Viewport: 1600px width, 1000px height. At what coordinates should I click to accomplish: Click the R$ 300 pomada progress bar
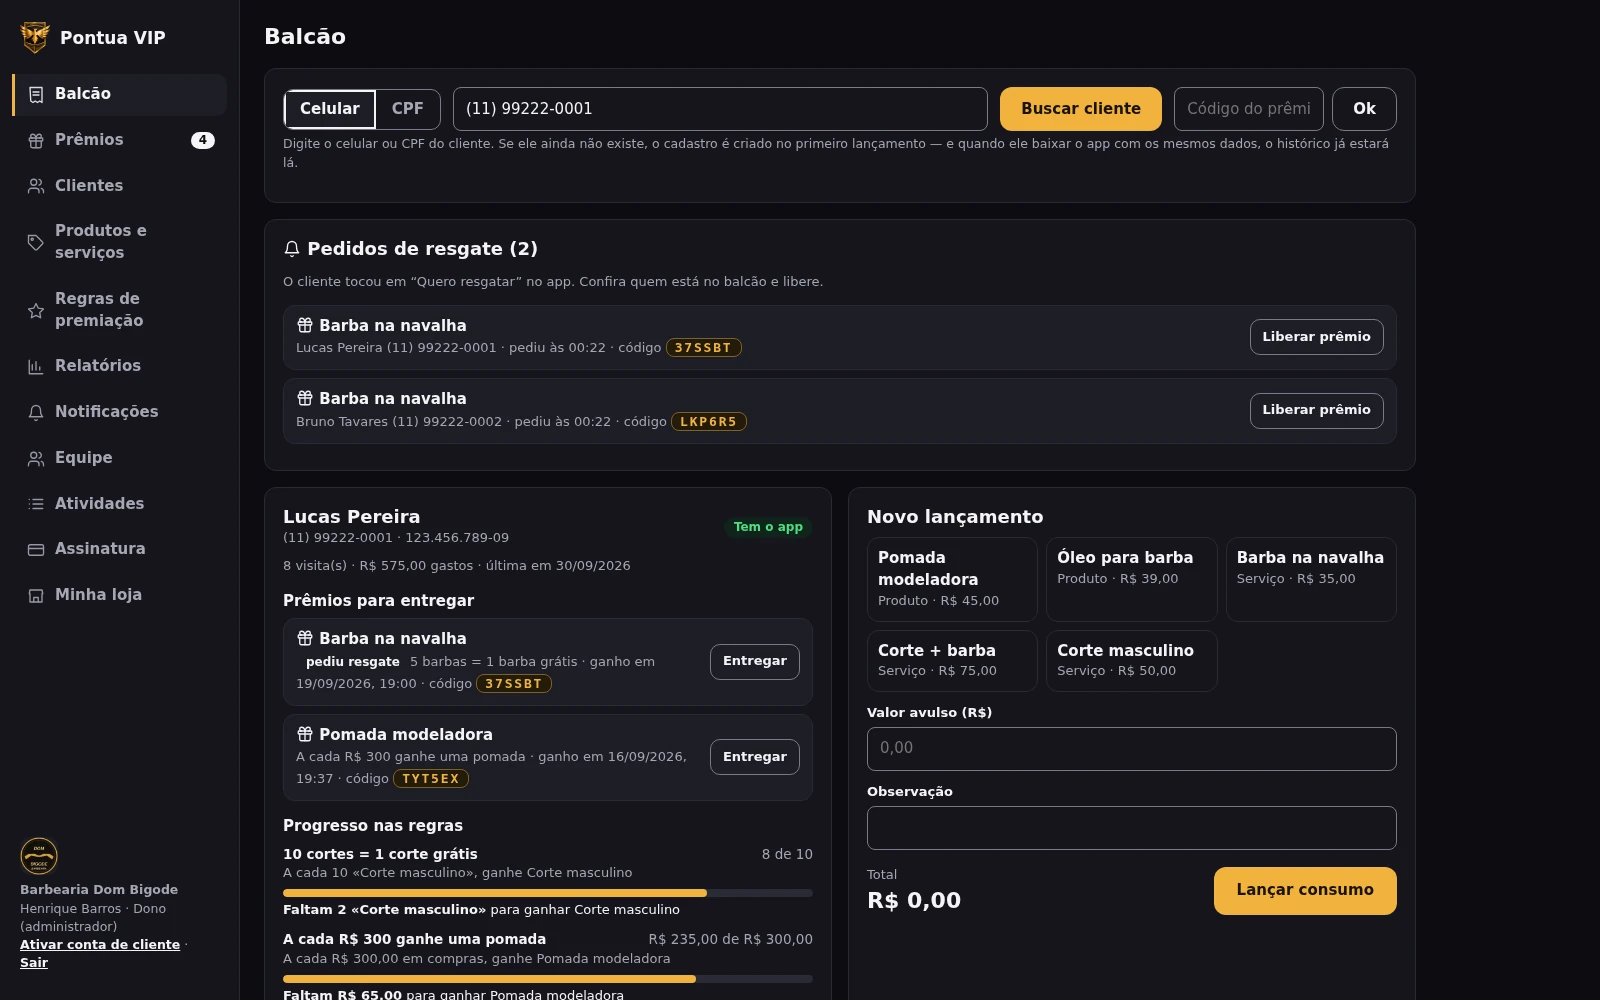pyautogui.click(x=548, y=979)
